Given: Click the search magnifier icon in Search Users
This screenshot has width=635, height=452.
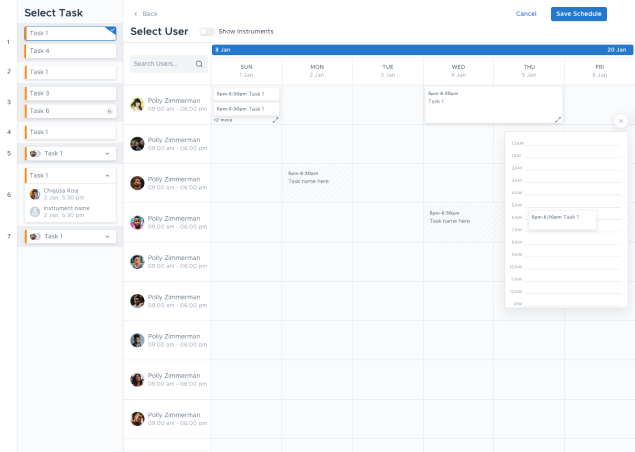Looking at the screenshot, I should pyautogui.click(x=199, y=64).
